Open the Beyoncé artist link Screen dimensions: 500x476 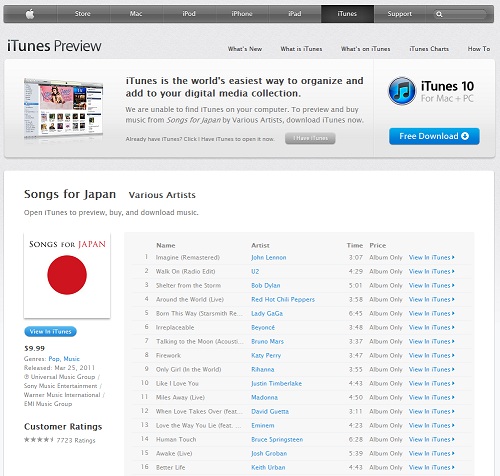[263, 328]
